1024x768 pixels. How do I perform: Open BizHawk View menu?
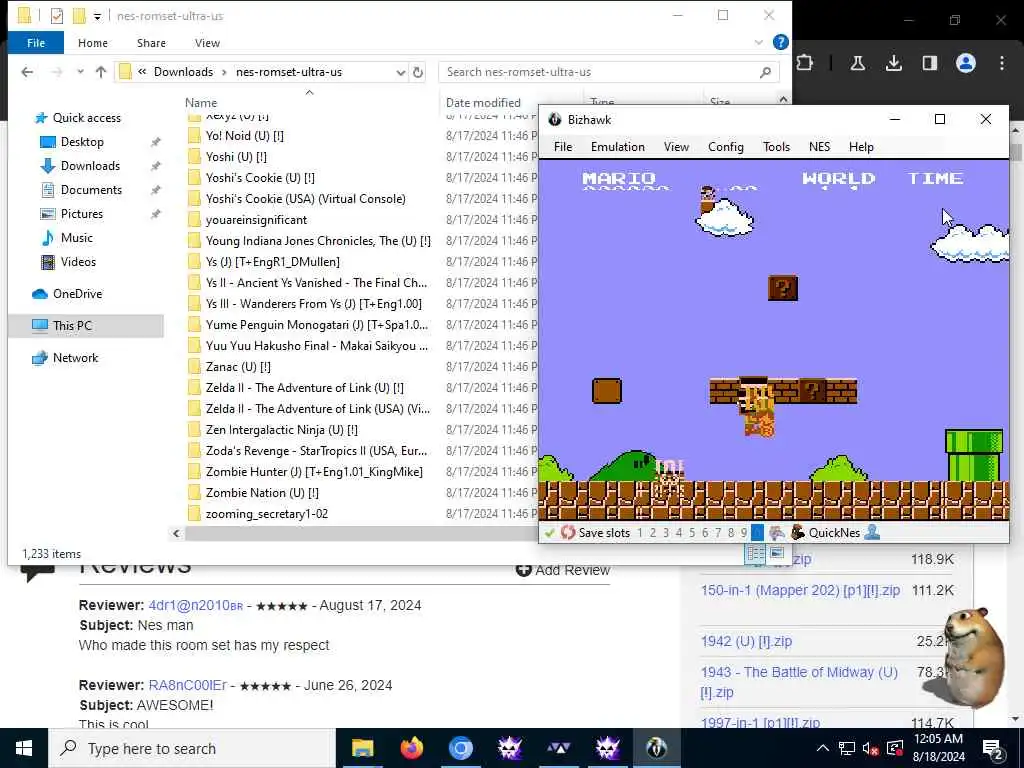point(677,147)
